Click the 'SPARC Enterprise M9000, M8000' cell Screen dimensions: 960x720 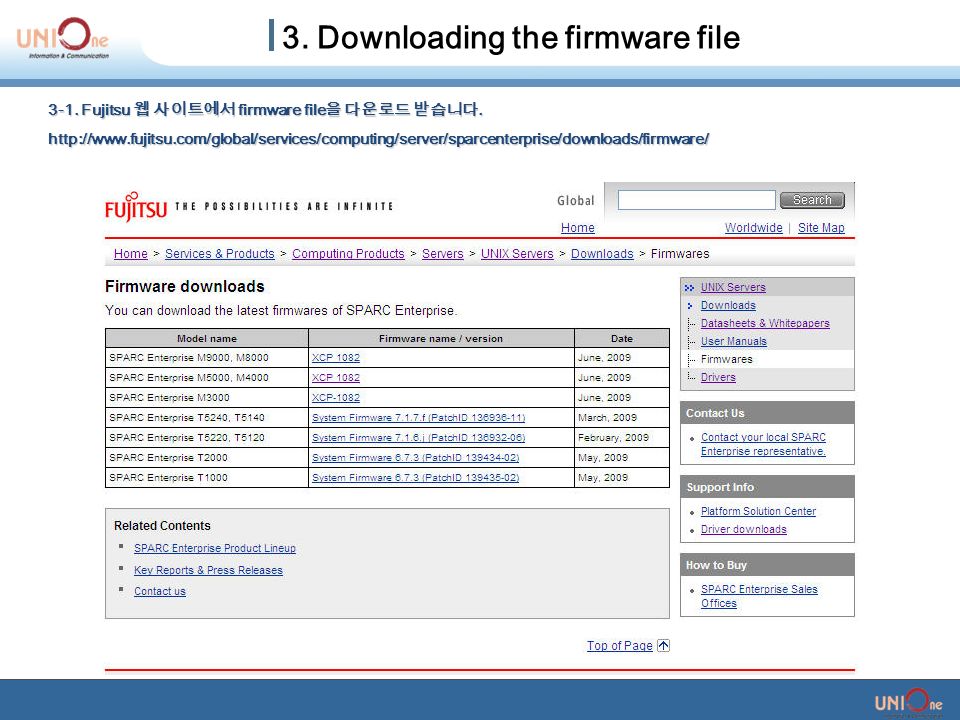coord(207,358)
